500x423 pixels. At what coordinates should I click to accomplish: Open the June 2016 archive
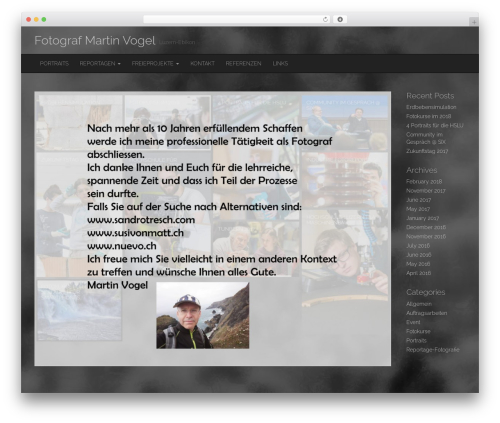click(418, 255)
